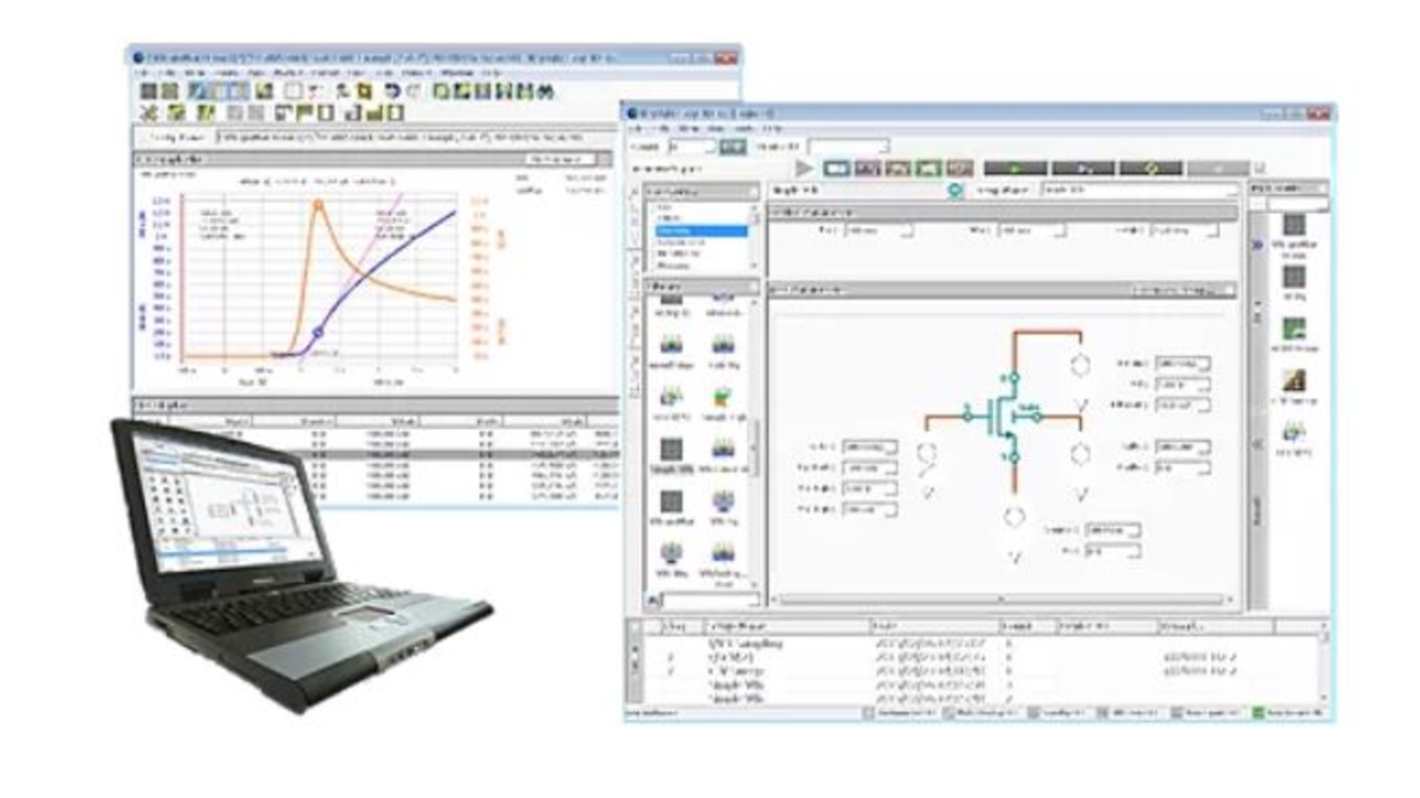The image size is (1420, 798).
Task: Click the middle device parameter field above schematic
Action: pyautogui.click(x=1033, y=230)
